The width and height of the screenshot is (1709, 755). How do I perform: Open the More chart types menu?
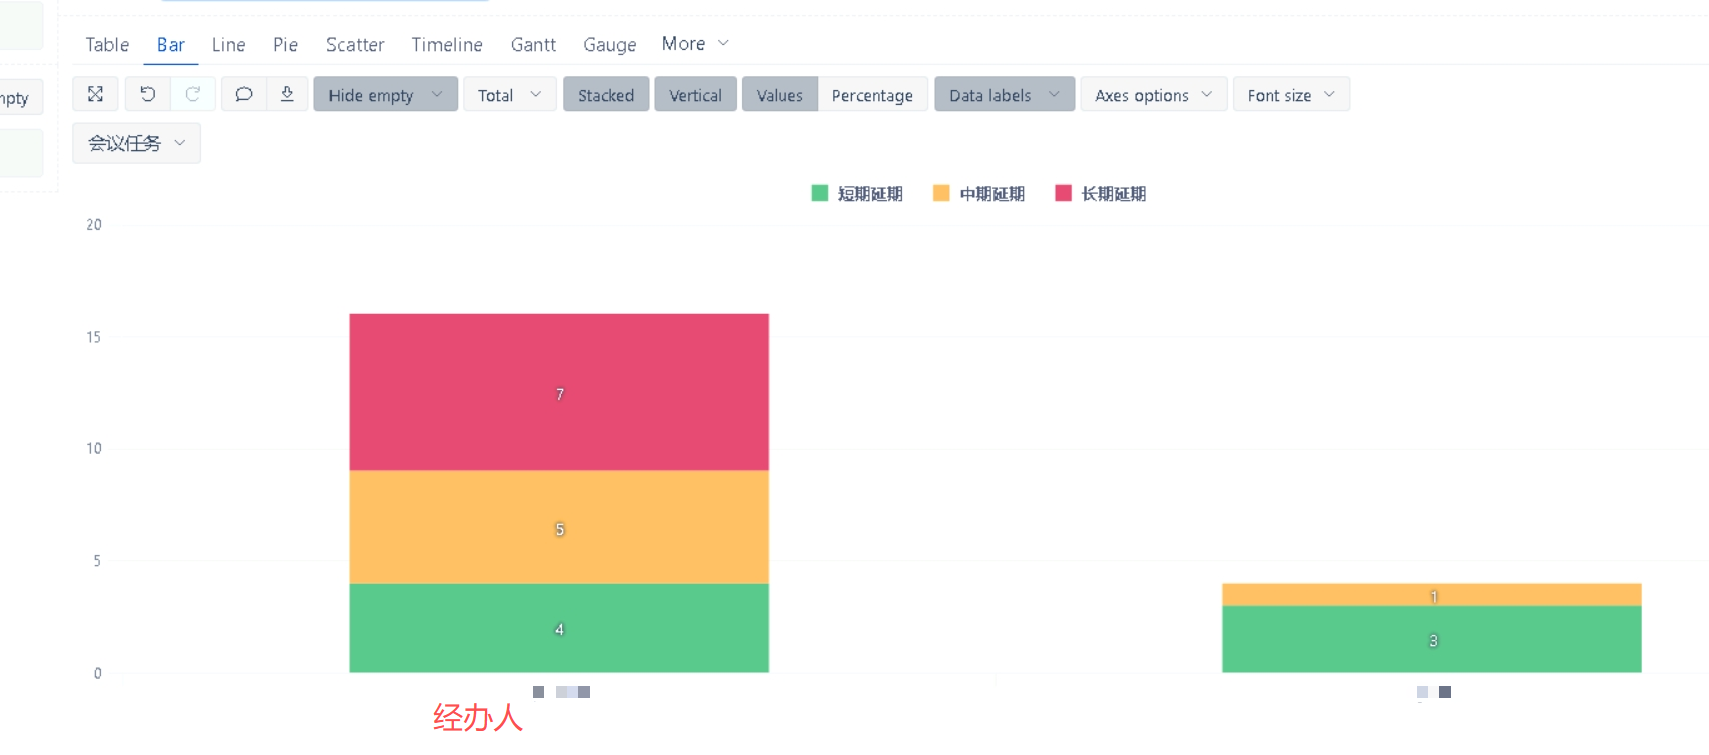[695, 44]
